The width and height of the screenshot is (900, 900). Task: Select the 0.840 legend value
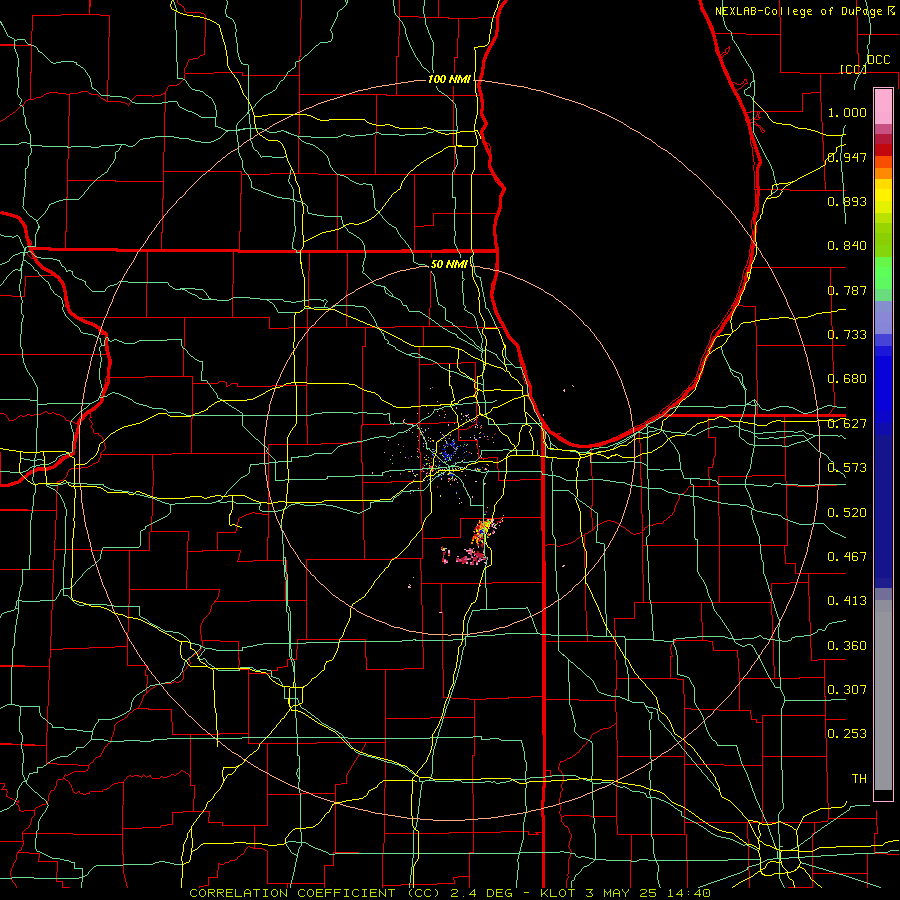tap(847, 246)
